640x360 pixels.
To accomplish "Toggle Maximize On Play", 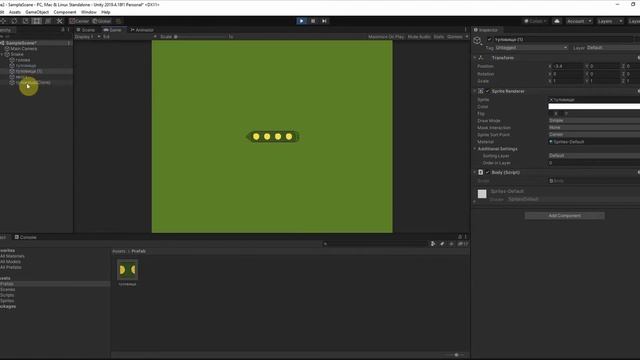I will [x=386, y=37].
